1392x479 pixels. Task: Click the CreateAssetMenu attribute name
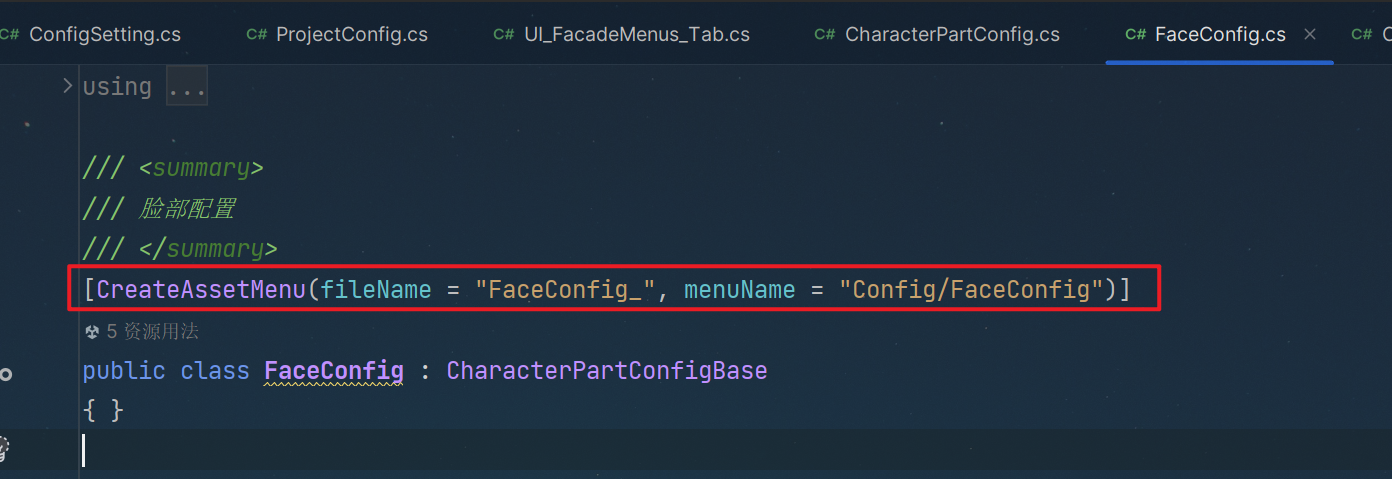coord(200,290)
